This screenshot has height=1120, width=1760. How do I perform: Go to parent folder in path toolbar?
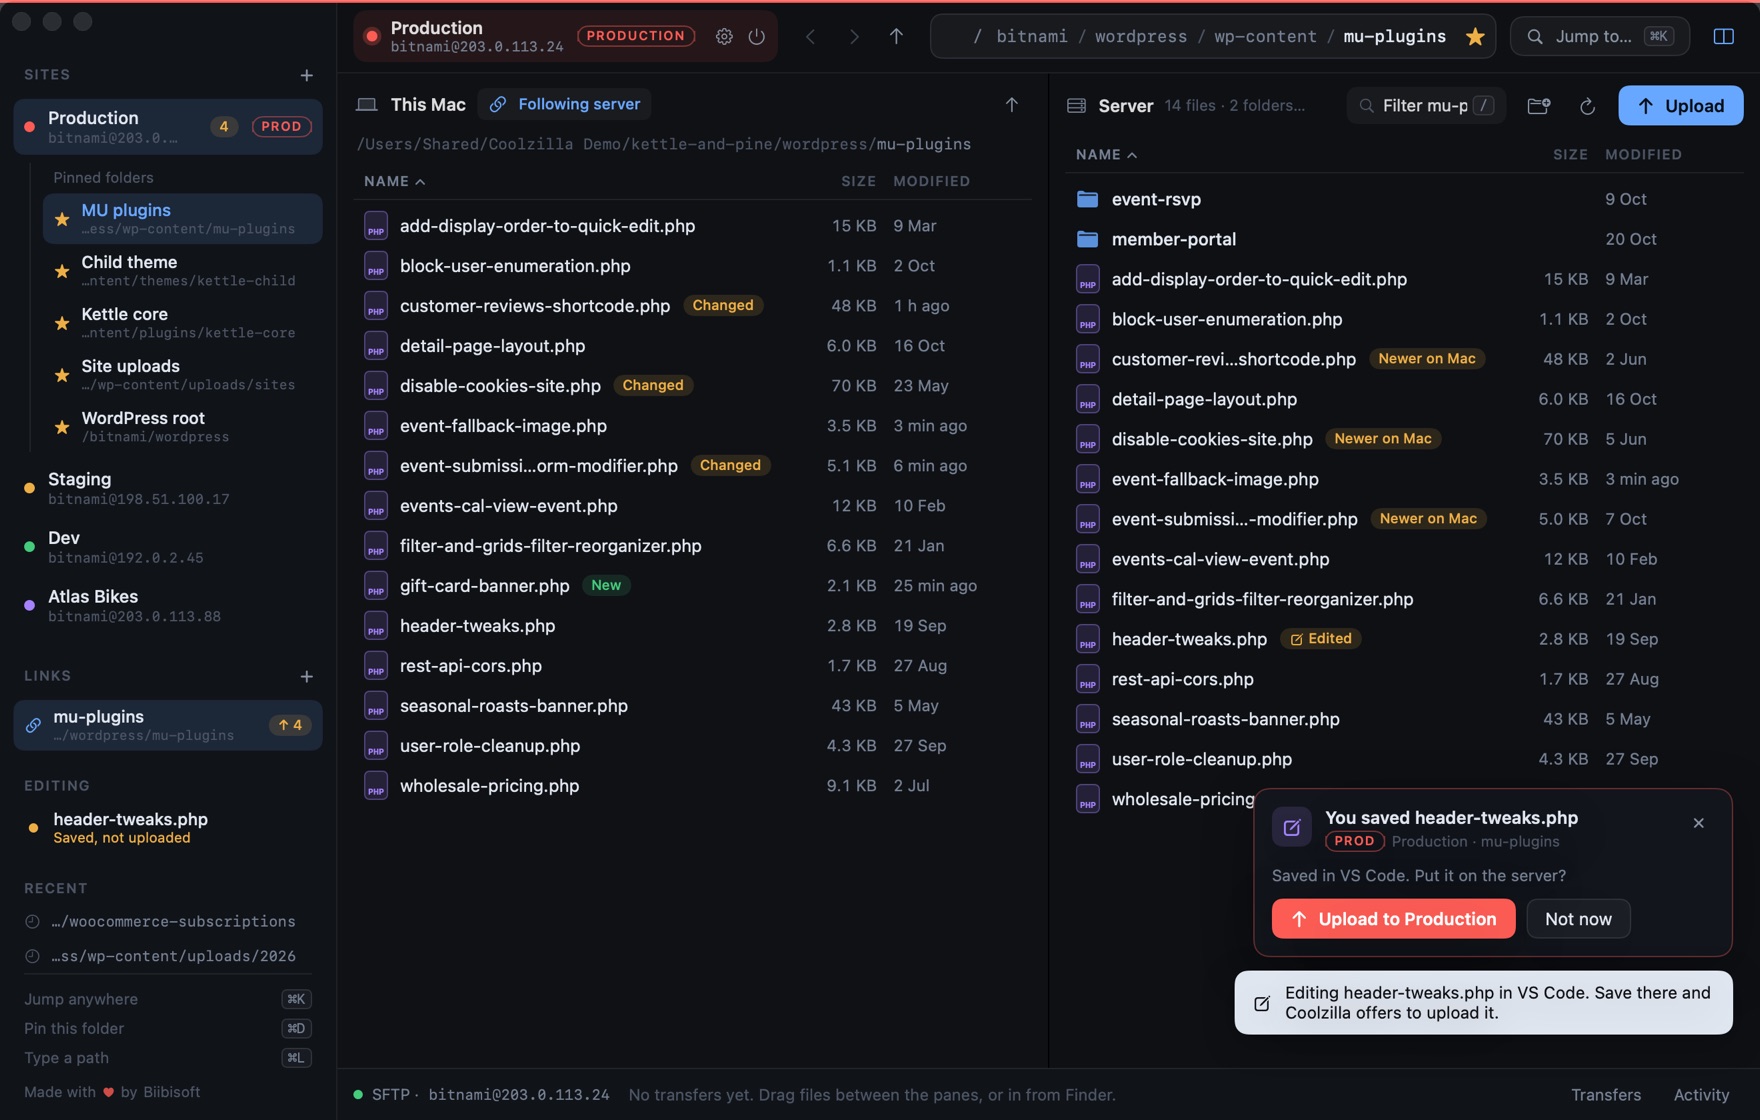coord(896,36)
